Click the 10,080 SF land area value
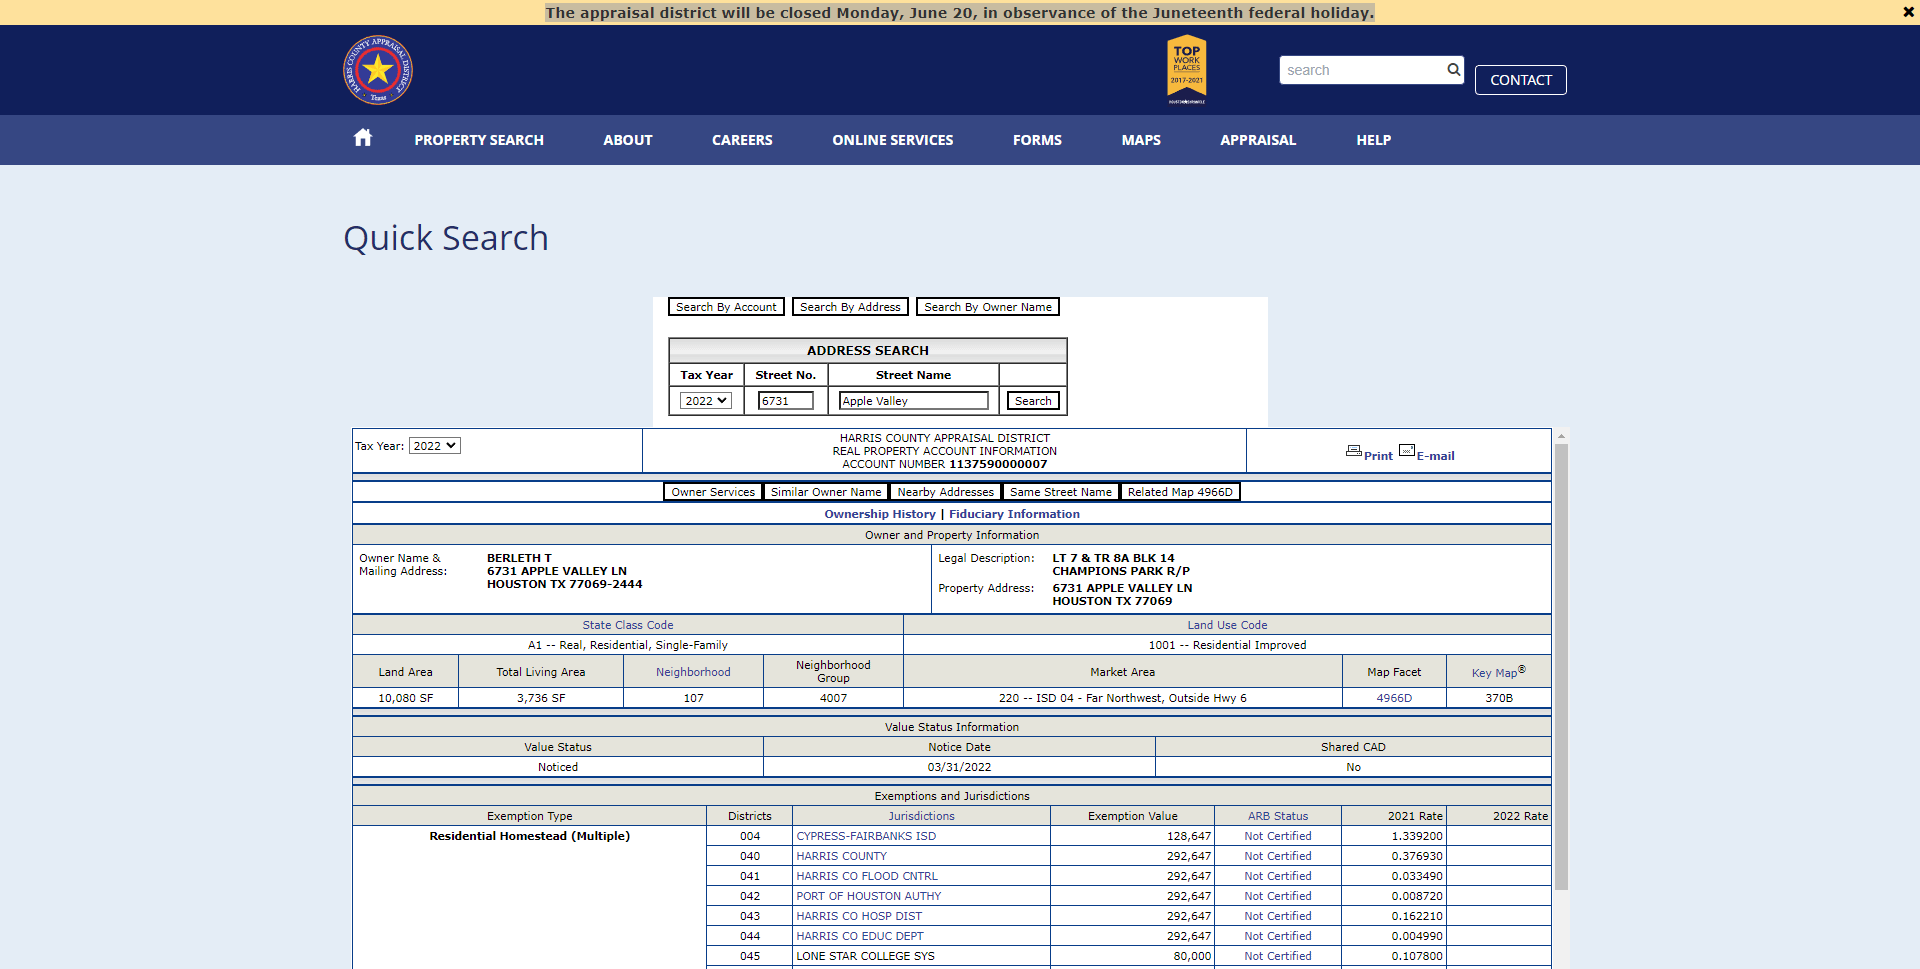This screenshot has width=1920, height=969. point(405,698)
